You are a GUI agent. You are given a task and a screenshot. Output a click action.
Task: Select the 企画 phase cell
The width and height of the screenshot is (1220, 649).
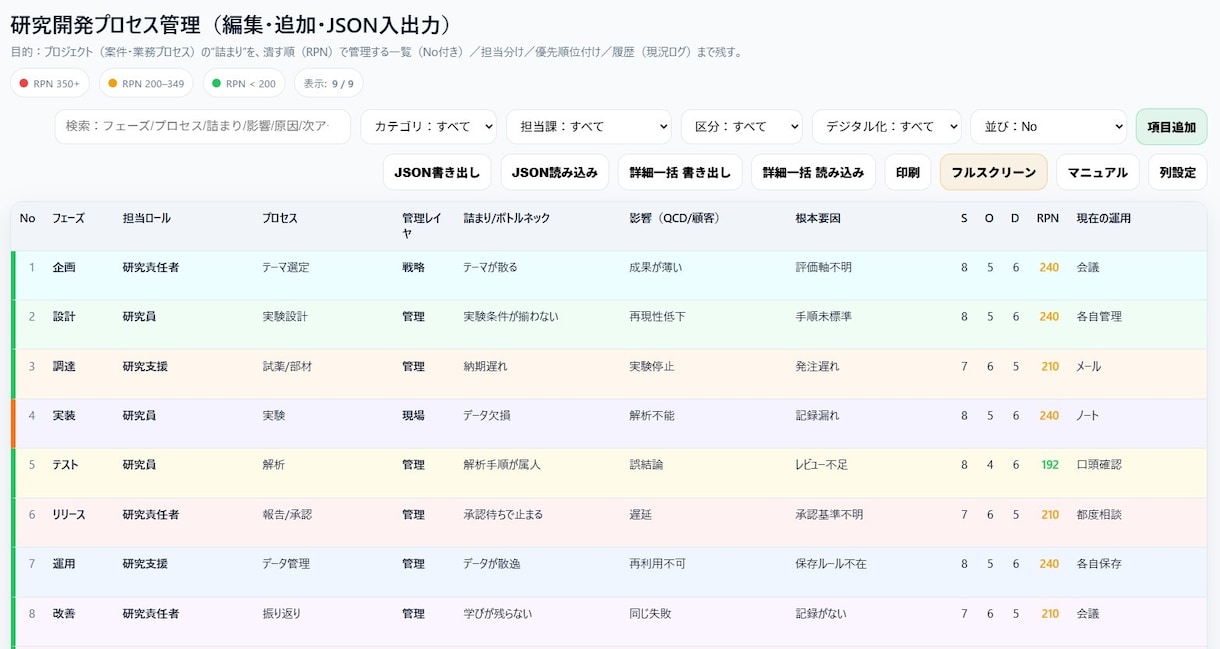point(64,267)
